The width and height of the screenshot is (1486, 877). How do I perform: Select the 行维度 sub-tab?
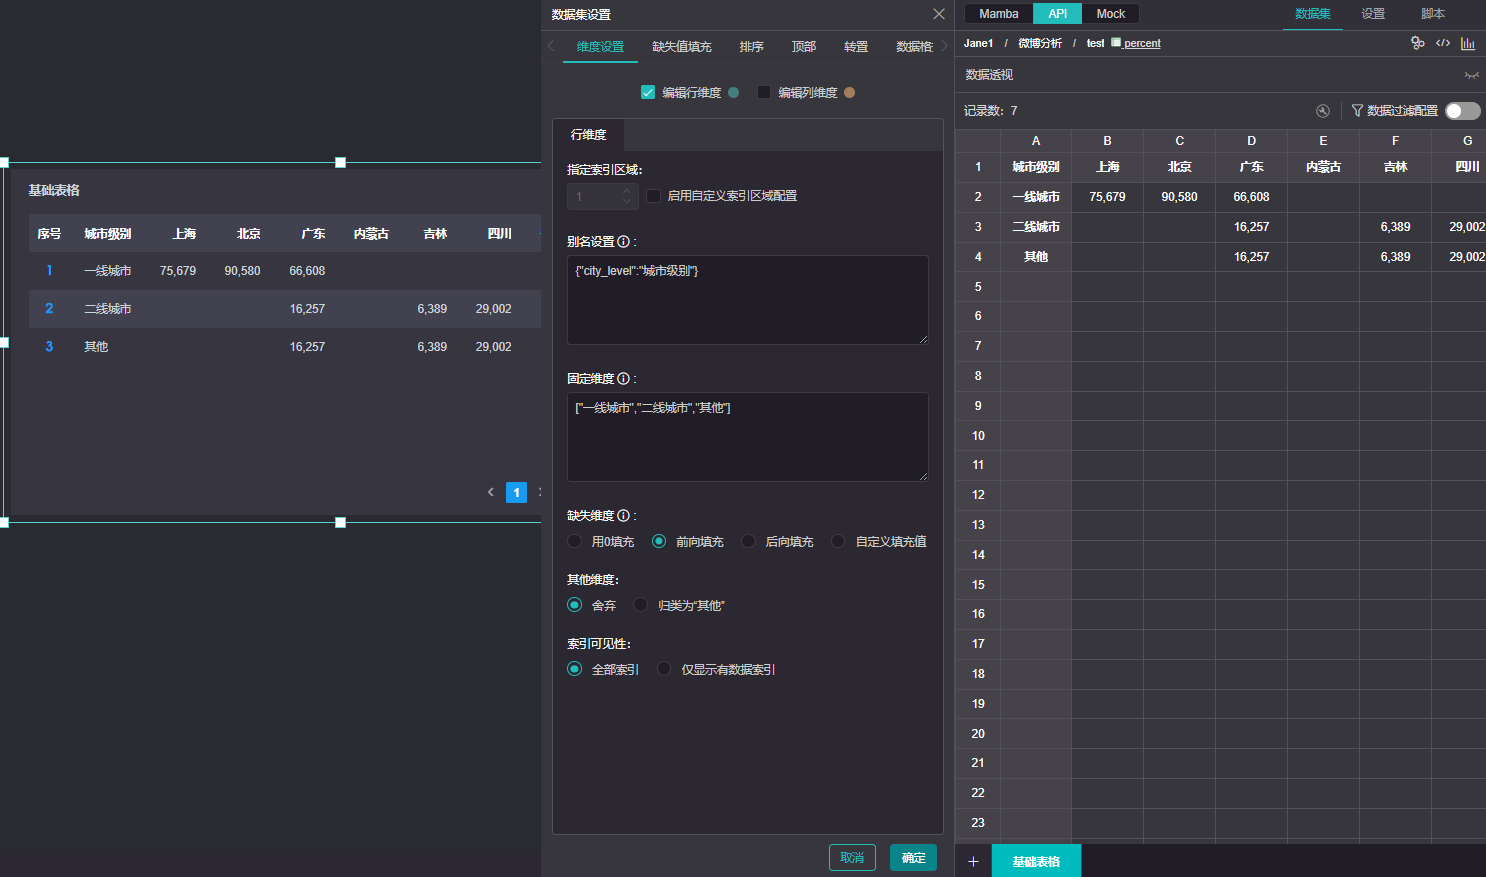[x=588, y=135]
